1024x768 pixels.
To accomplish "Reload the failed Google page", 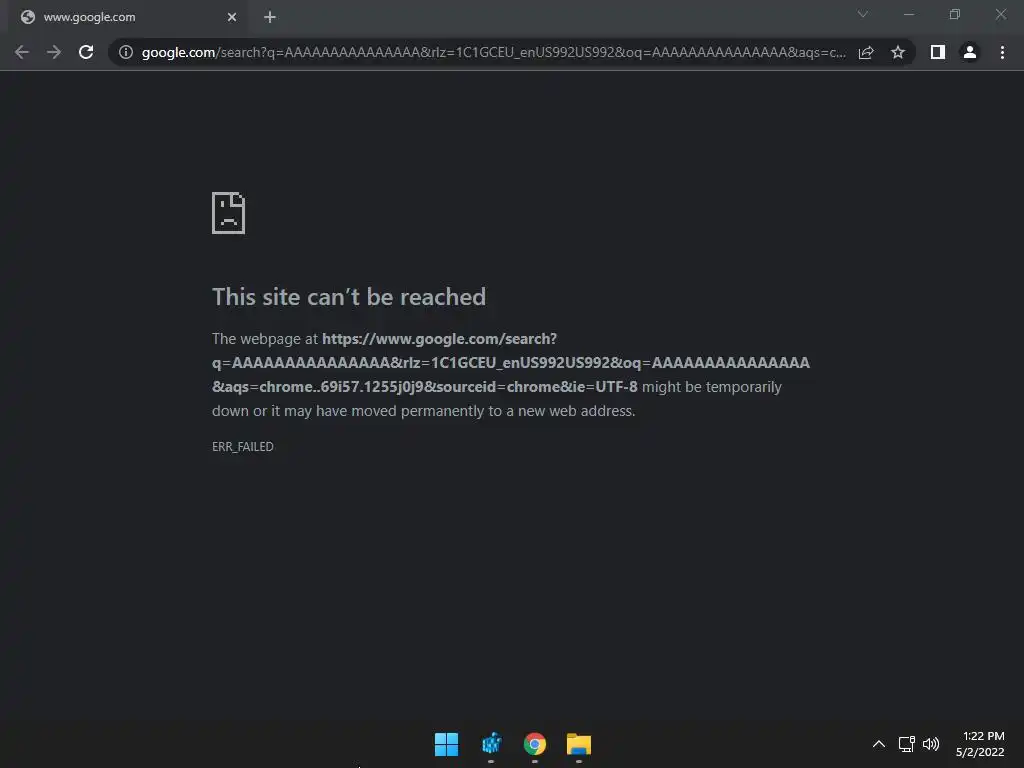I will (x=86, y=52).
